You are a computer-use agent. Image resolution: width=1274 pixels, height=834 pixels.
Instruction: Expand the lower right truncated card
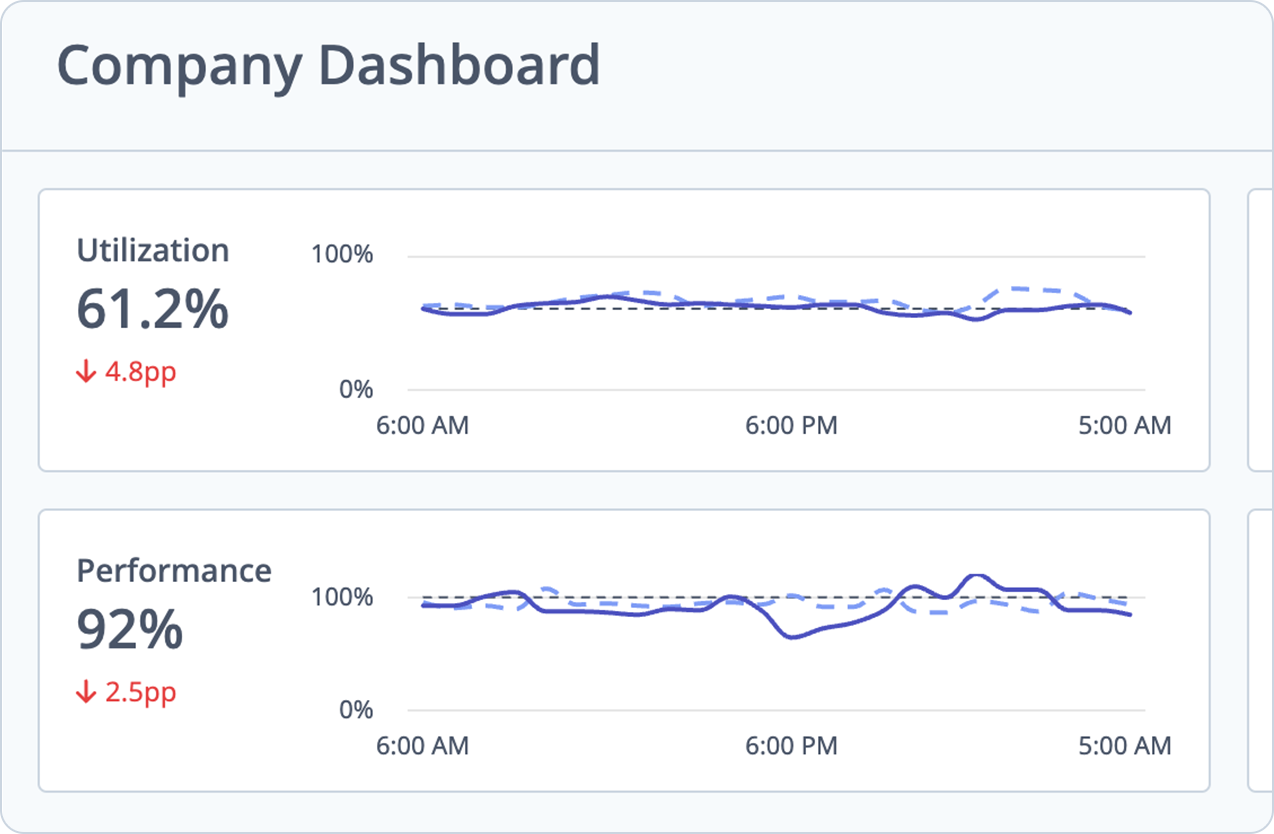click(1262, 650)
